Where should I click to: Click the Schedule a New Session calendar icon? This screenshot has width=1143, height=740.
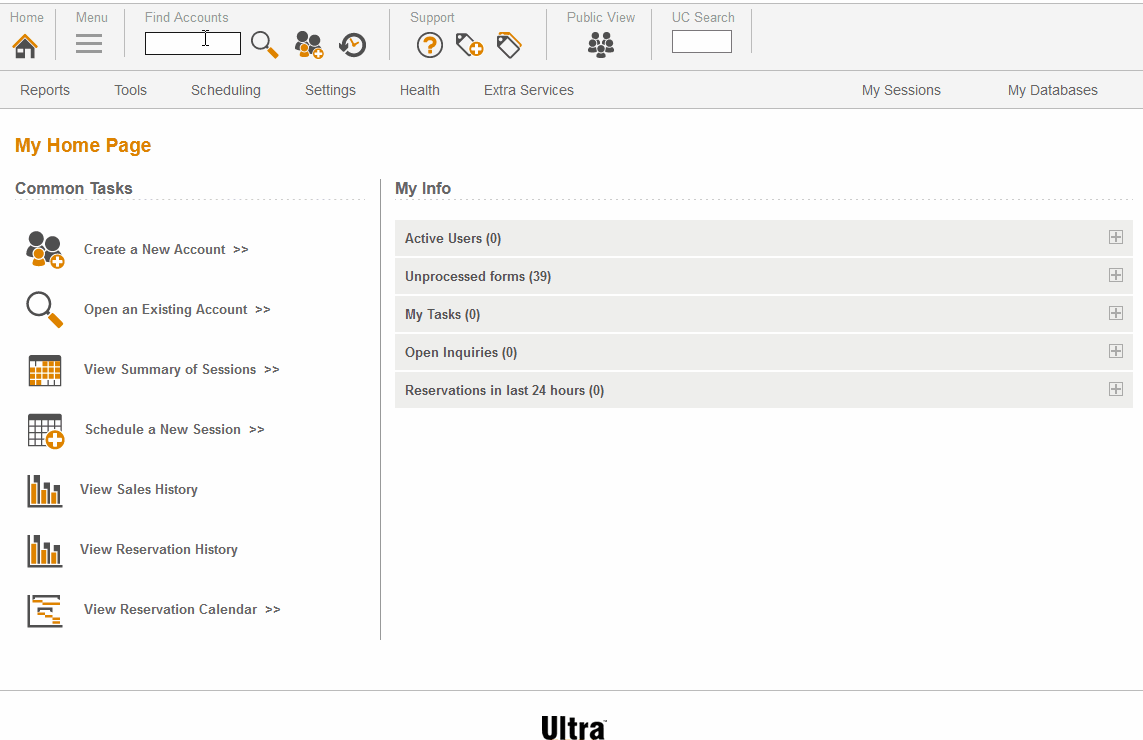(x=45, y=430)
